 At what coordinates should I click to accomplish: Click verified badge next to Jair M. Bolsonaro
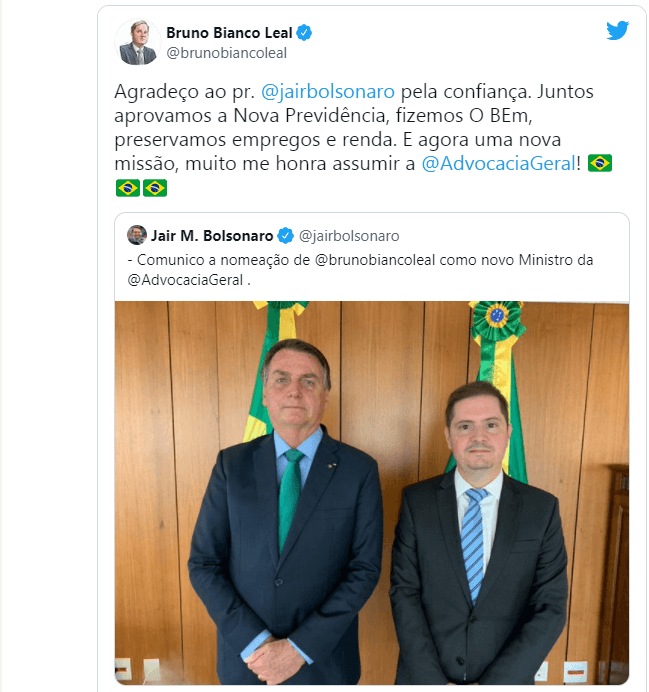click(x=285, y=236)
